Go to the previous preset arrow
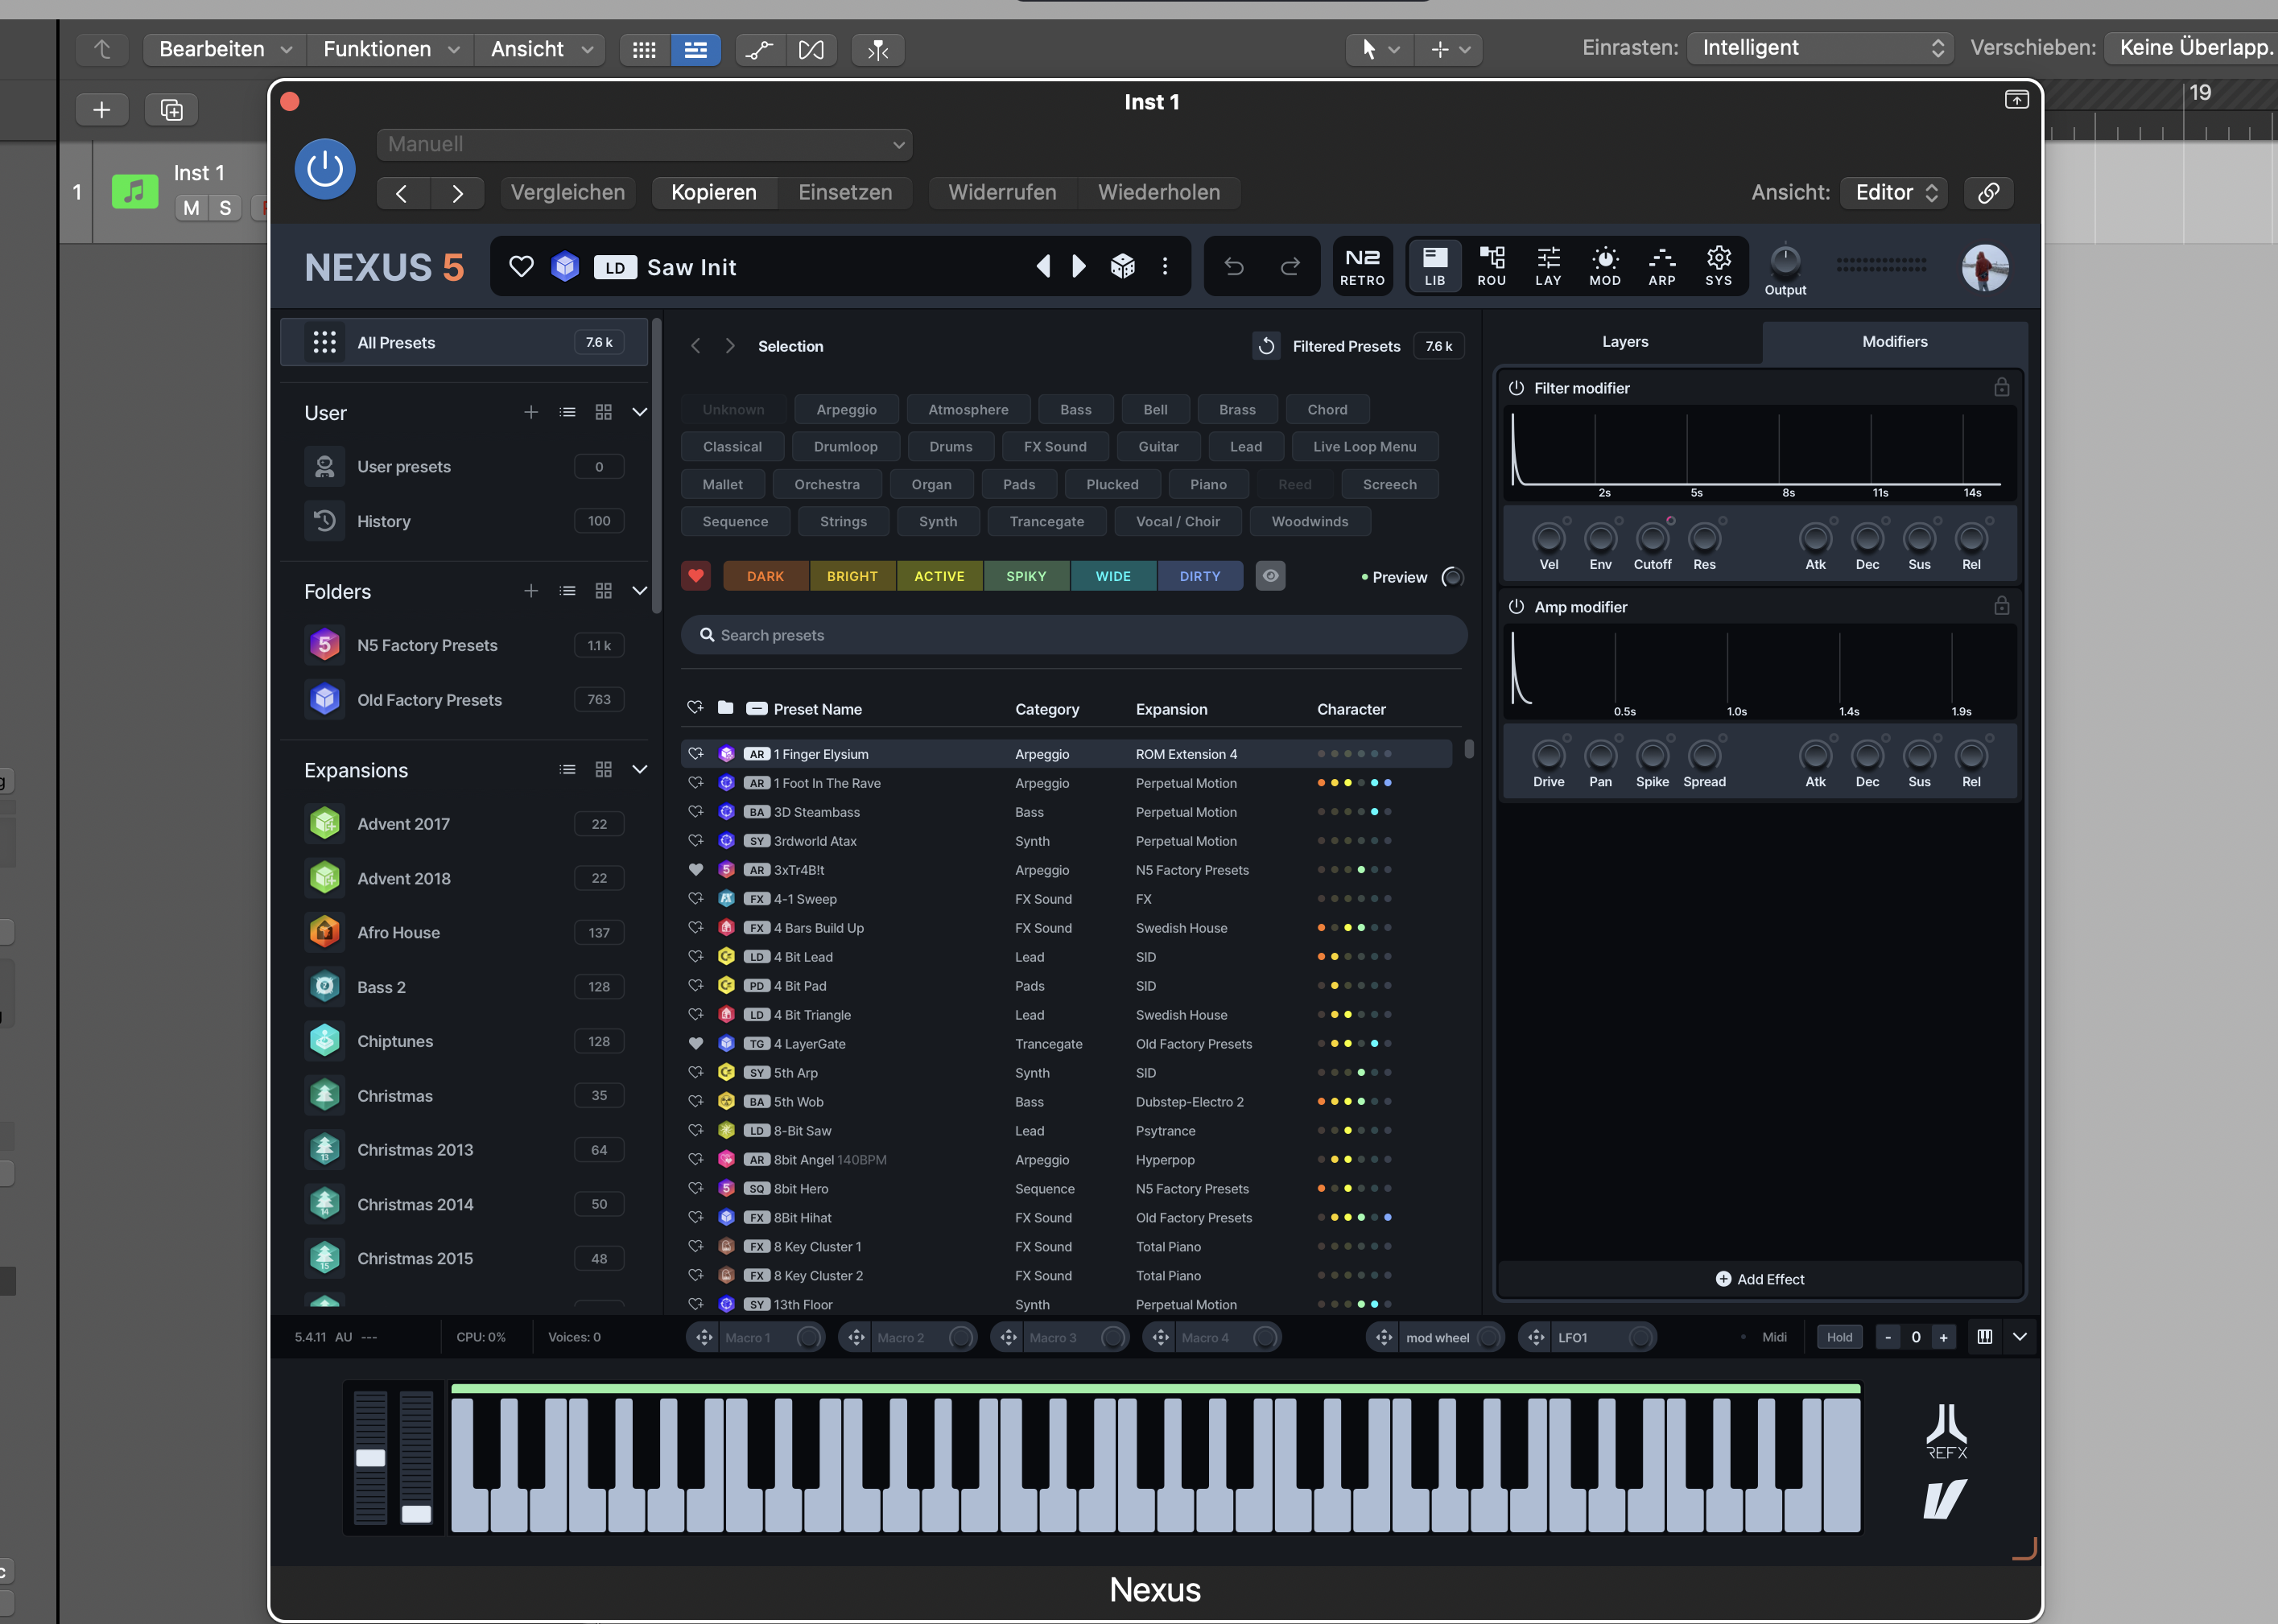This screenshot has width=2278, height=1624. pos(1043,266)
